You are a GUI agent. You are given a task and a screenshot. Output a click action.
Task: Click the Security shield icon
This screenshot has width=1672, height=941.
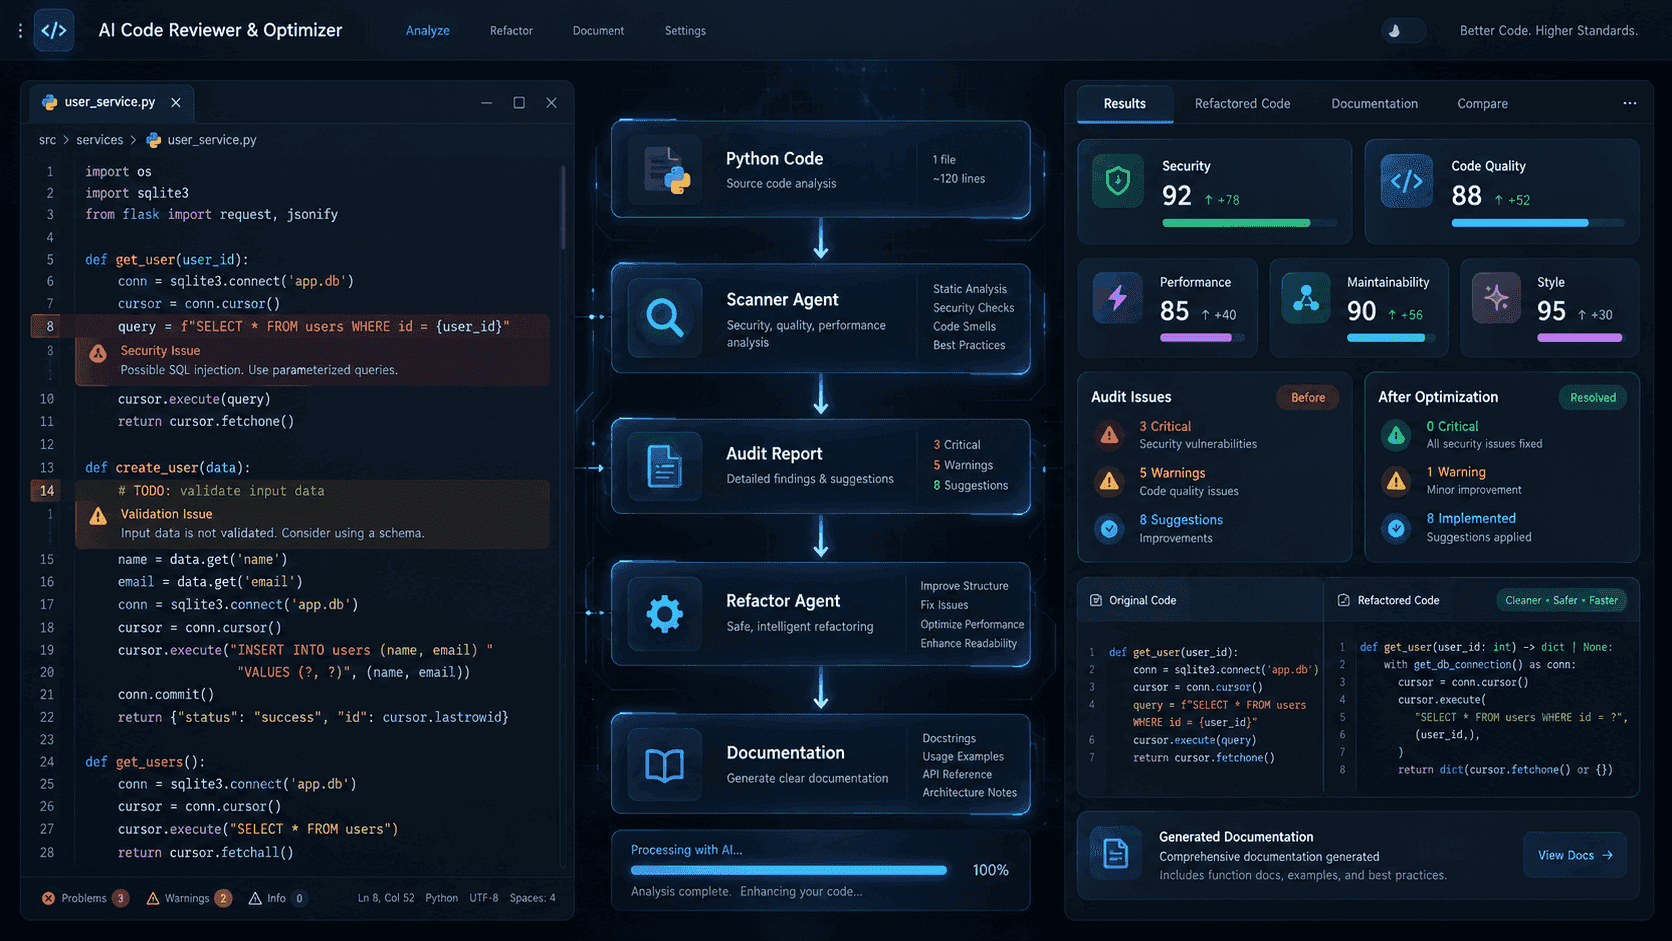1118,181
